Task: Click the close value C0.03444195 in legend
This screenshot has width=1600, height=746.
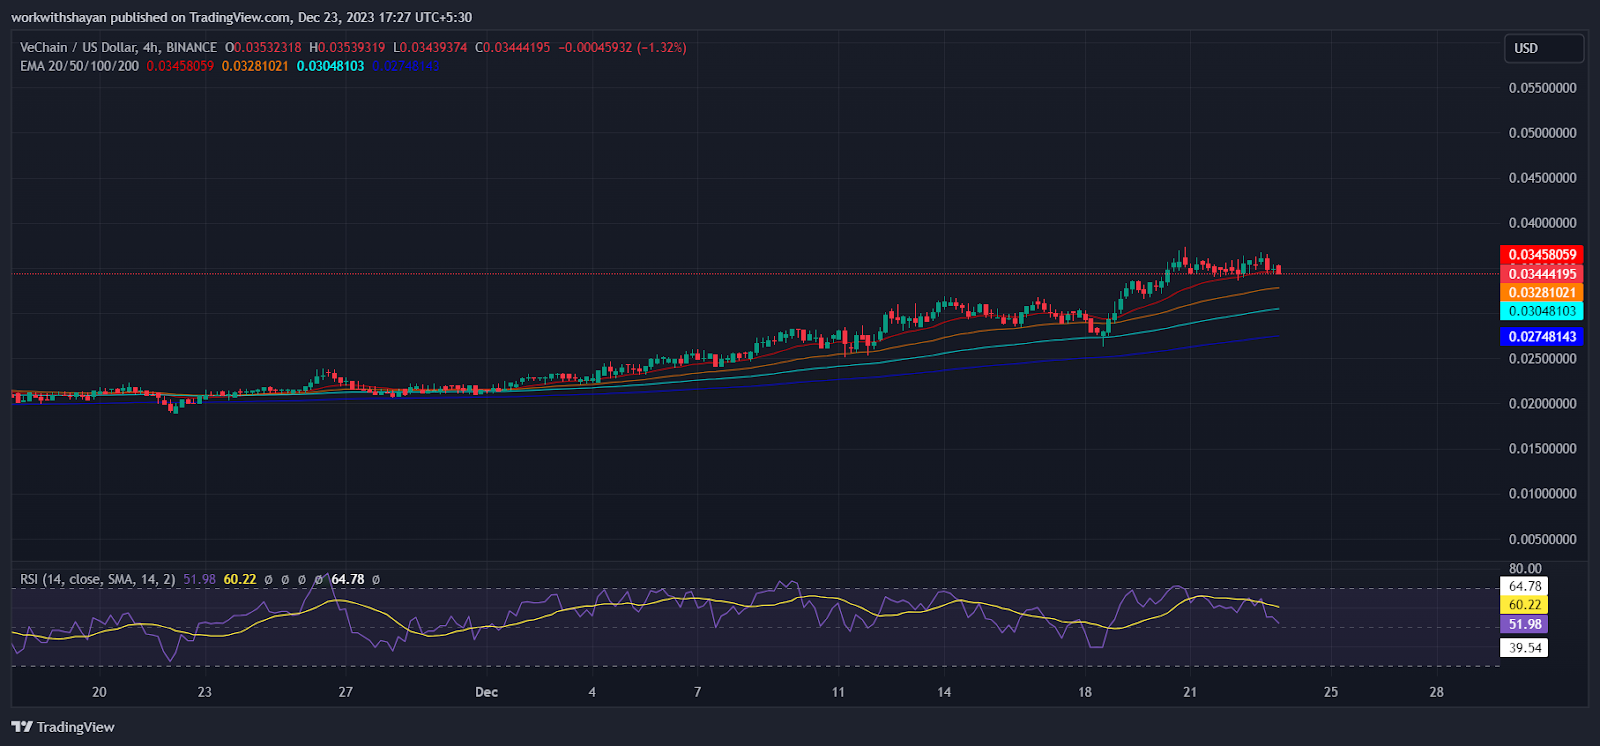Action: (x=512, y=47)
